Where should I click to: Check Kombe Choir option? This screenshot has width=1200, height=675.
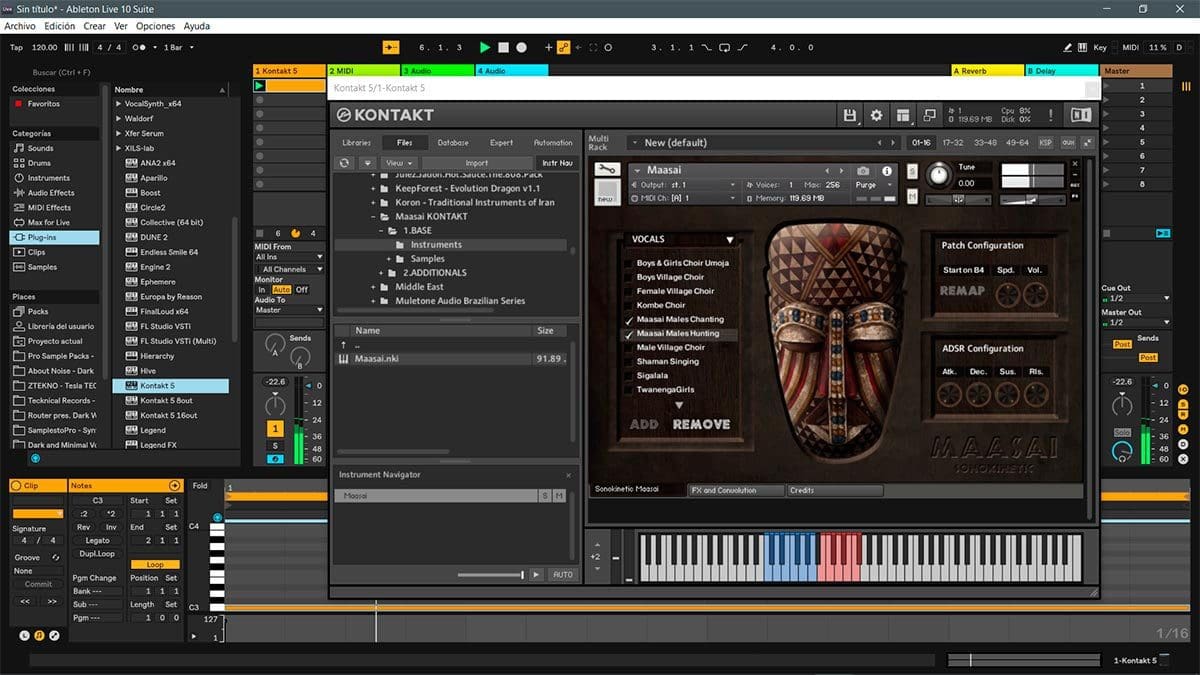(629, 305)
